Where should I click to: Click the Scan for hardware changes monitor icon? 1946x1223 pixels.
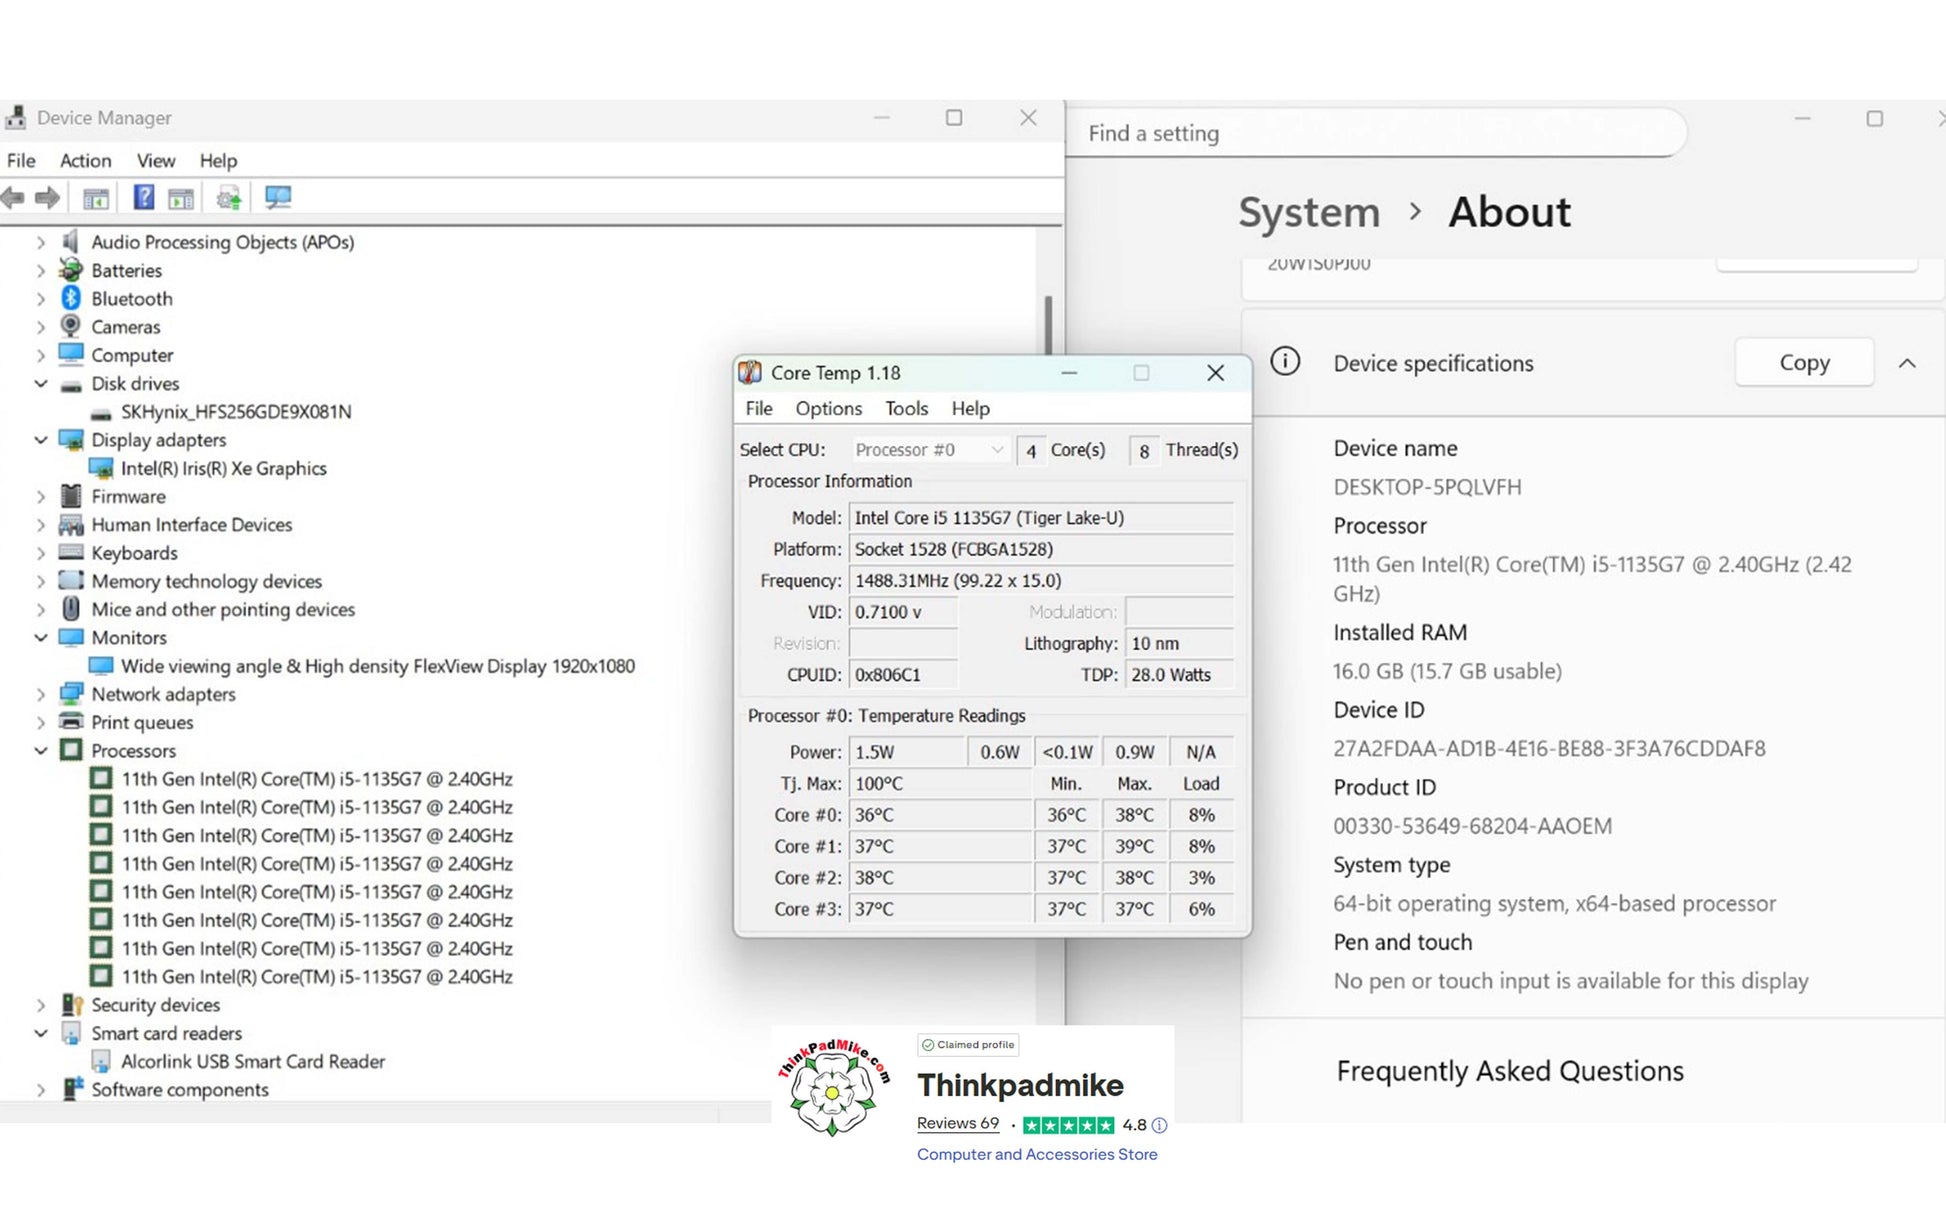[278, 198]
